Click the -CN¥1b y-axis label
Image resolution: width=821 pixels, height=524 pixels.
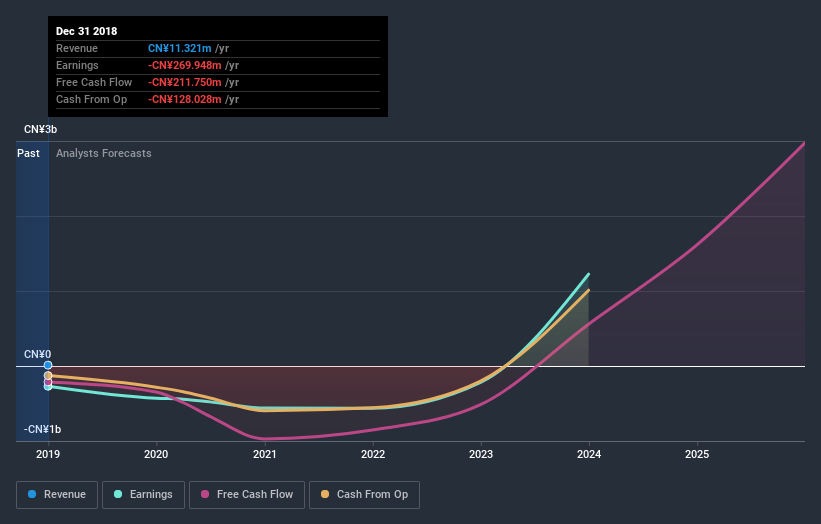click(x=42, y=429)
